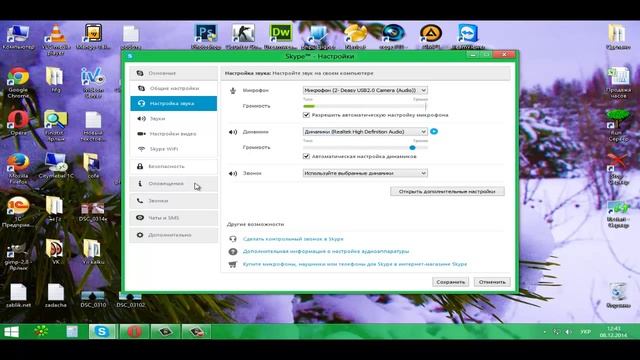
Task: Open the zablik.net file on desktop
Action: click(x=18, y=296)
